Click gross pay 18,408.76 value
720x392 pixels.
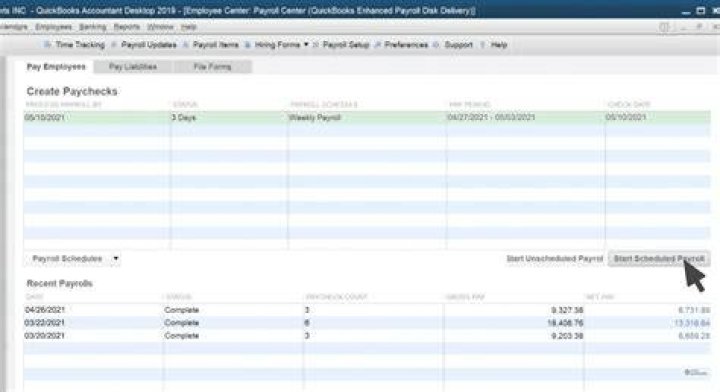tap(565, 323)
